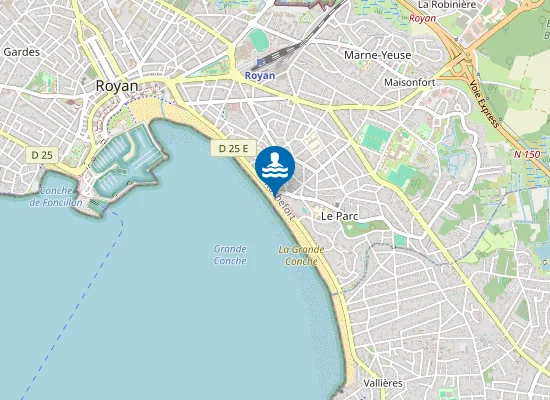Click the green oval stadium near station
Image resolution: width=550 pixels, height=400 pixels.
[x=260, y=40]
